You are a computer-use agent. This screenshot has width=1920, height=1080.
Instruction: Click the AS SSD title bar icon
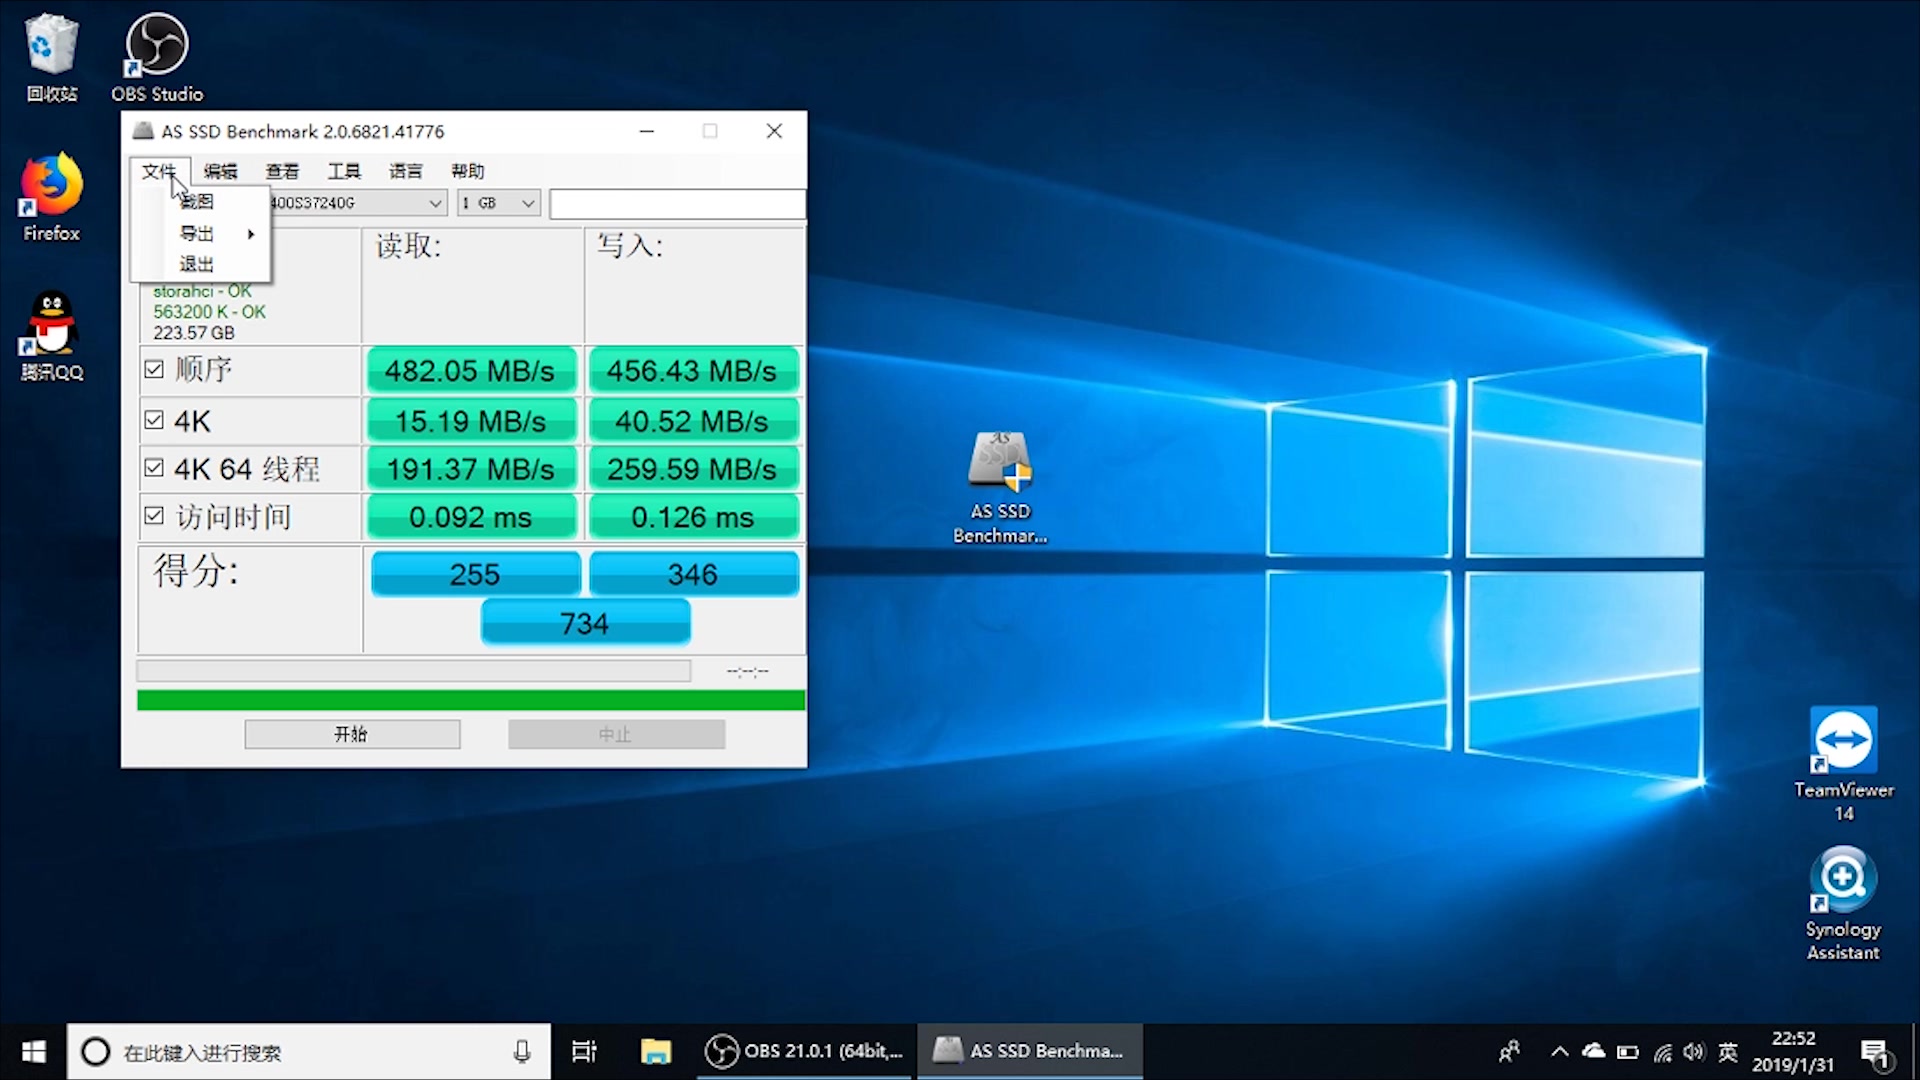(x=143, y=131)
